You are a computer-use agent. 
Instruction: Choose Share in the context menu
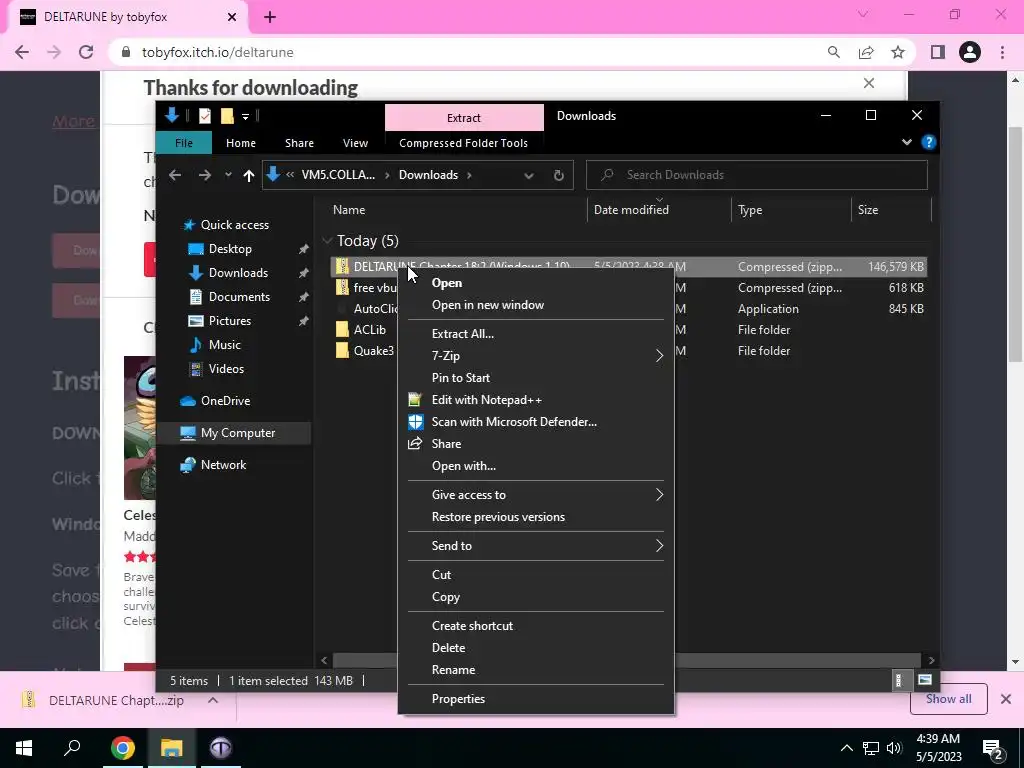pos(536,444)
